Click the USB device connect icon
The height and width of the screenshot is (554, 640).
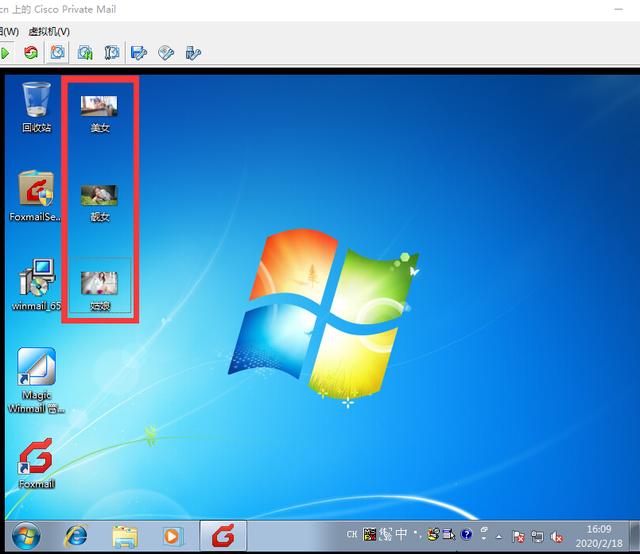click(x=193, y=53)
